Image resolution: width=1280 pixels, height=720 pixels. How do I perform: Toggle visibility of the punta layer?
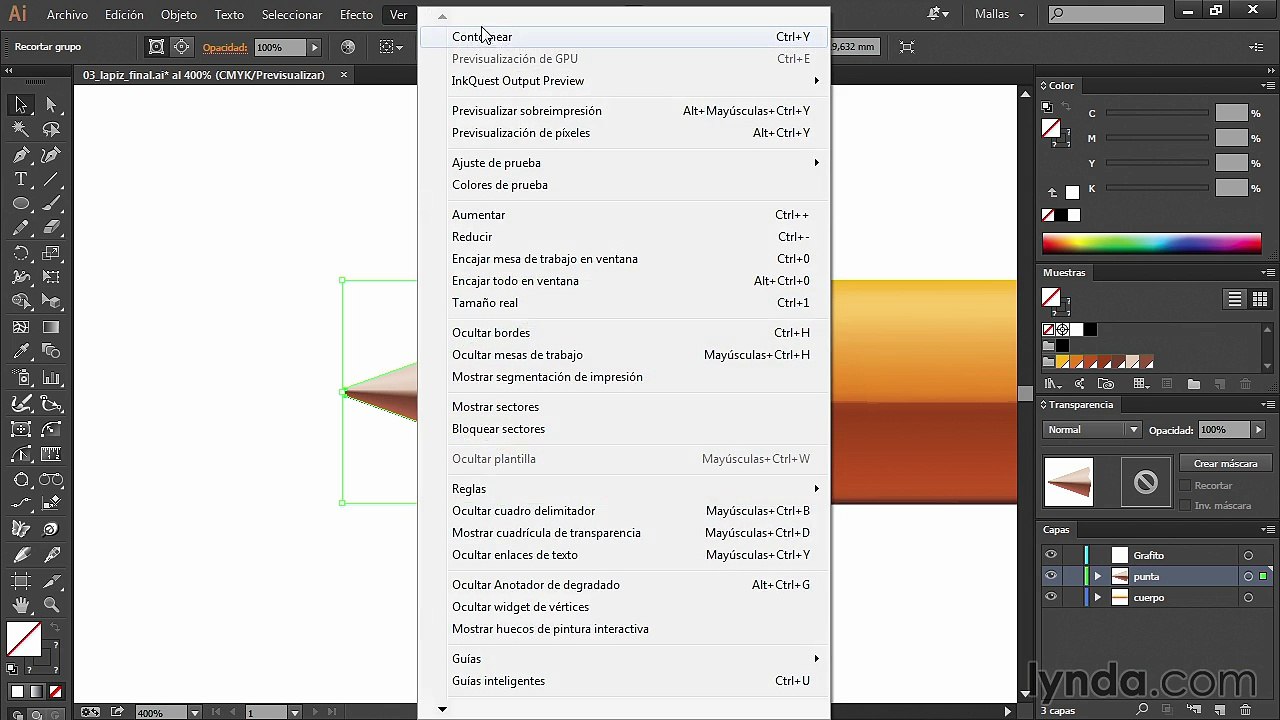click(x=1051, y=576)
